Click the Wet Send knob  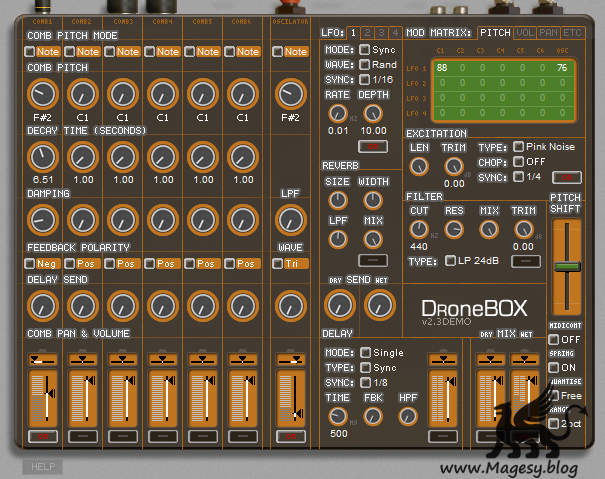[x=380, y=305]
